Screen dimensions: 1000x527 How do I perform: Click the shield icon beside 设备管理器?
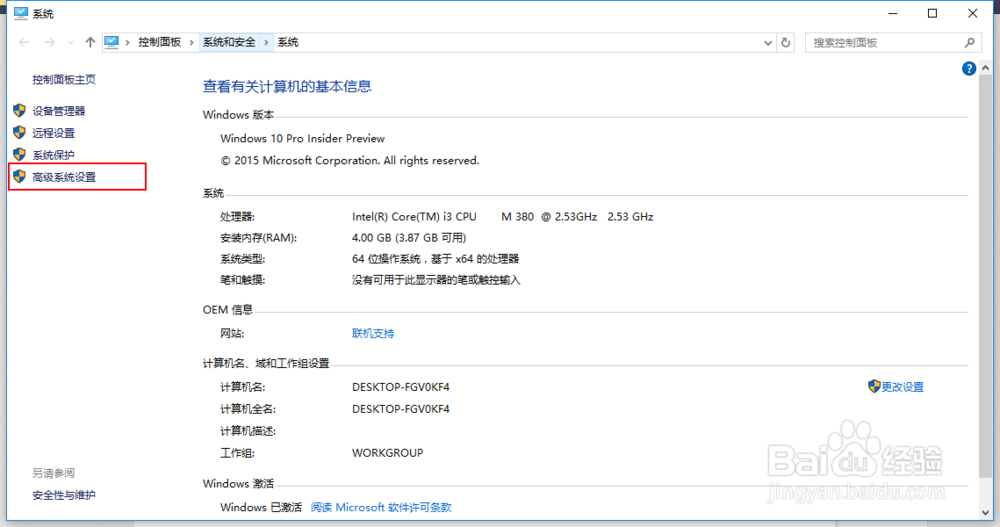point(19,110)
